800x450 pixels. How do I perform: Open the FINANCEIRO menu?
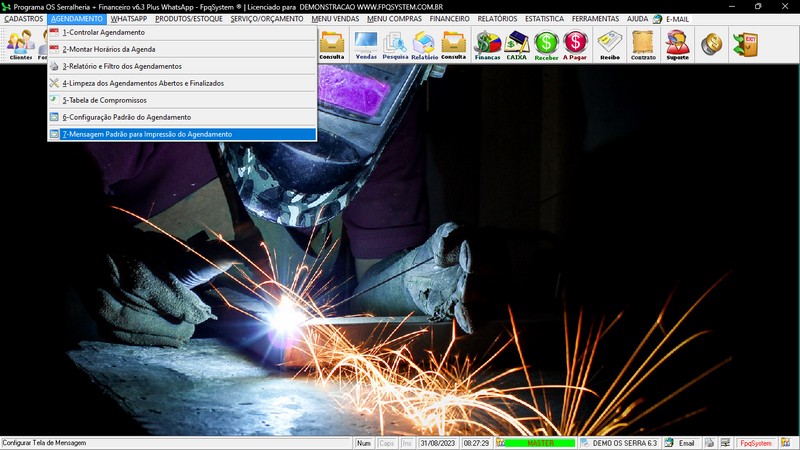449,19
